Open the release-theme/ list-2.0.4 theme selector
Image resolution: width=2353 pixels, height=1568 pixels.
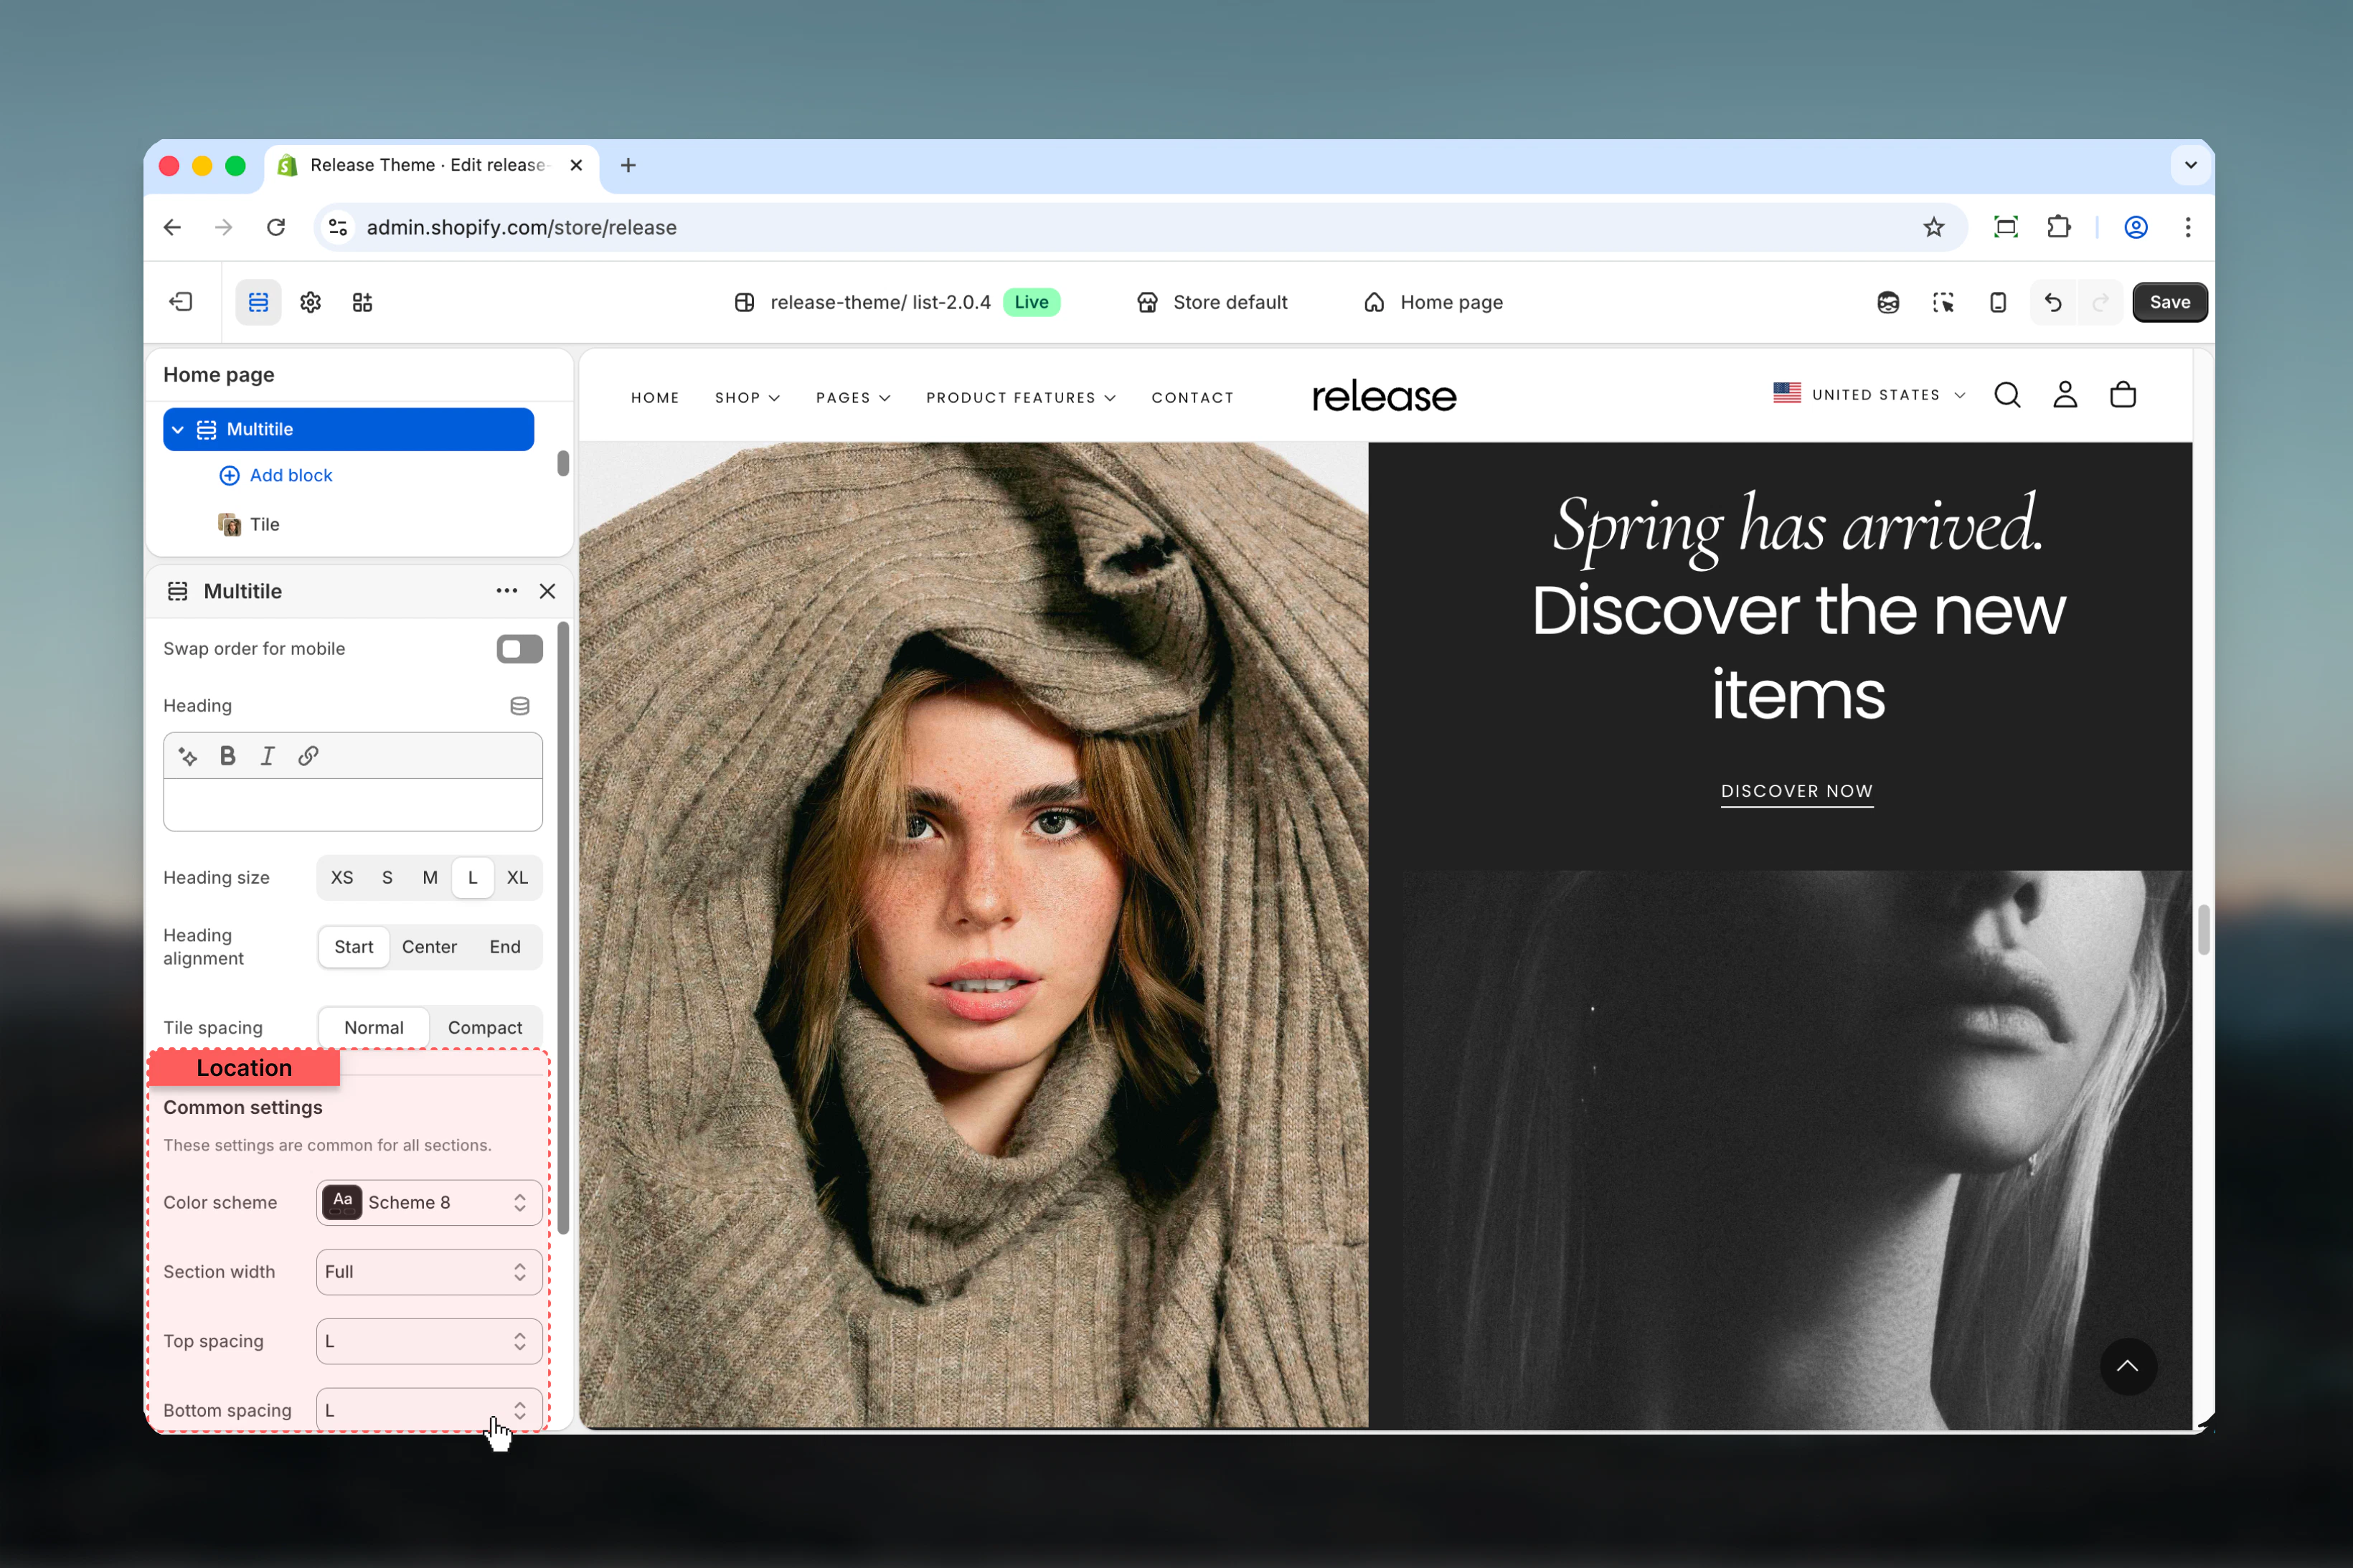tap(896, 302)
